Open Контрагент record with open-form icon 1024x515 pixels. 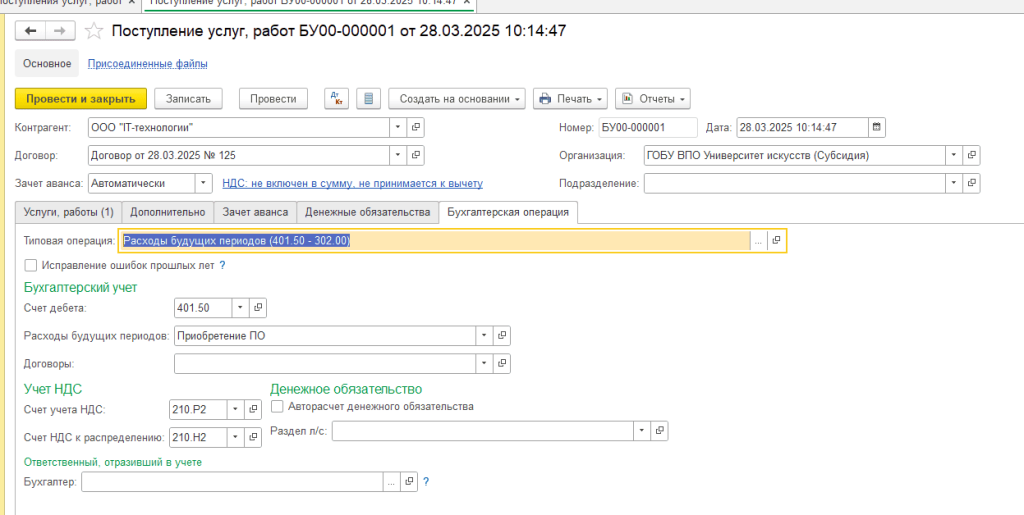click(416, 127)
